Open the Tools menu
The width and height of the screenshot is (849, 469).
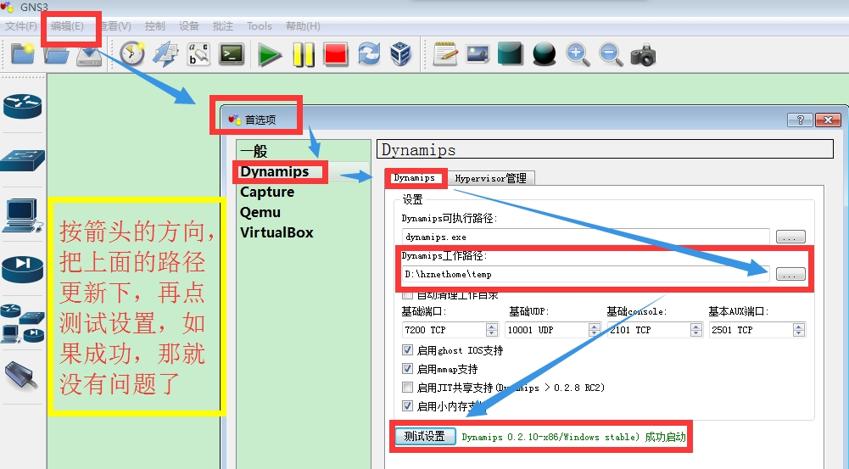pos(259,26)
